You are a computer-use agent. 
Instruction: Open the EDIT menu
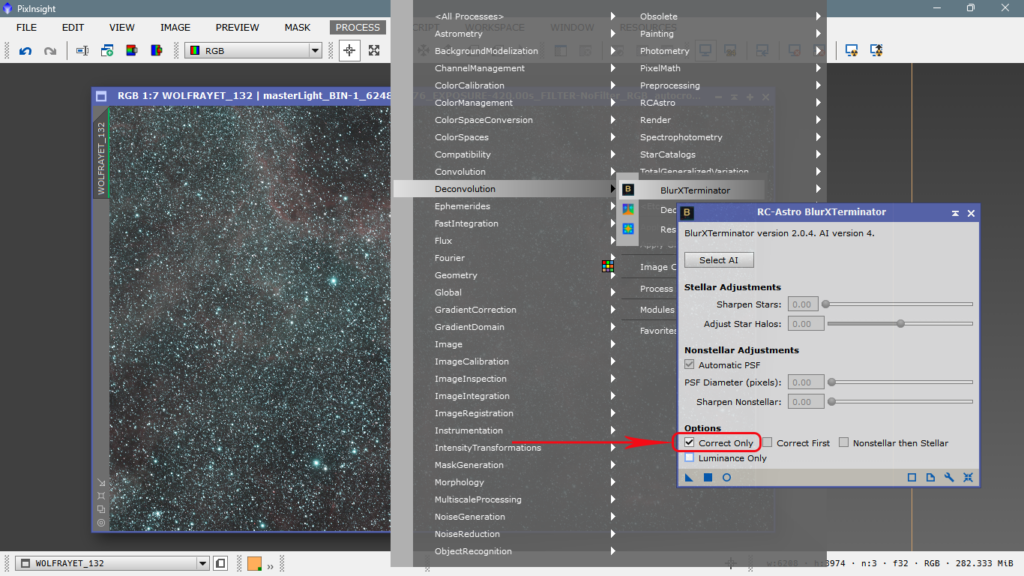click(73, 27)
